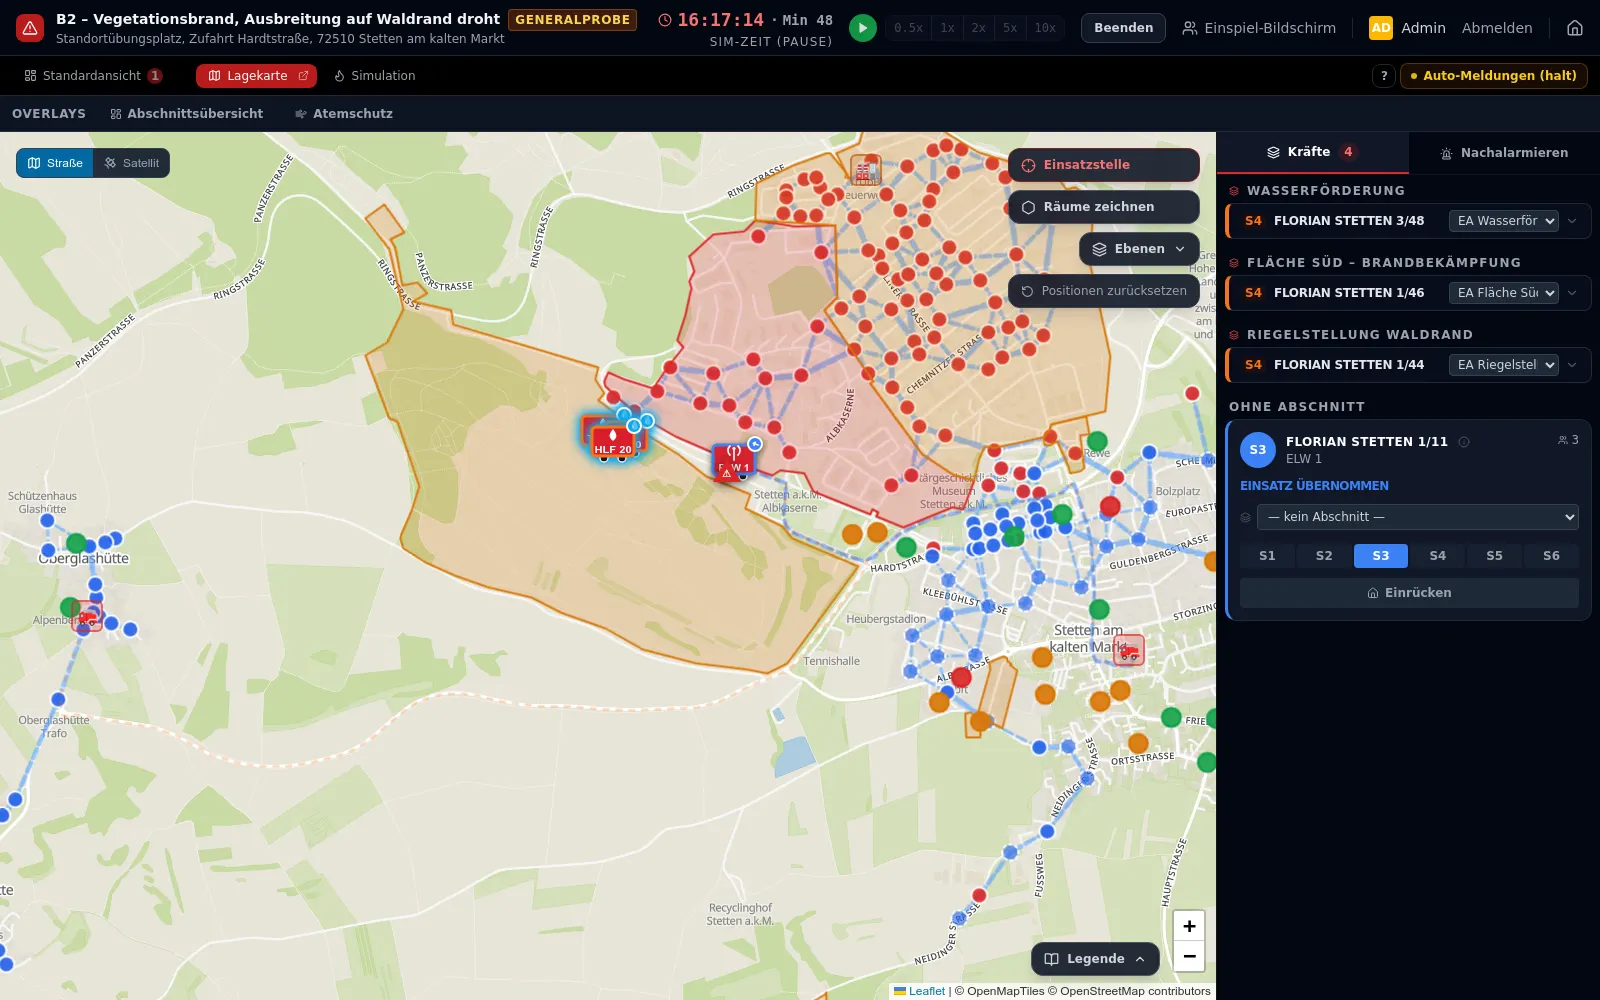This screenshot has width=1600, height=1000.
Task: Expand the Ebenen layers dropdown
Action: pyautogui.click(x=1139, y=249)
